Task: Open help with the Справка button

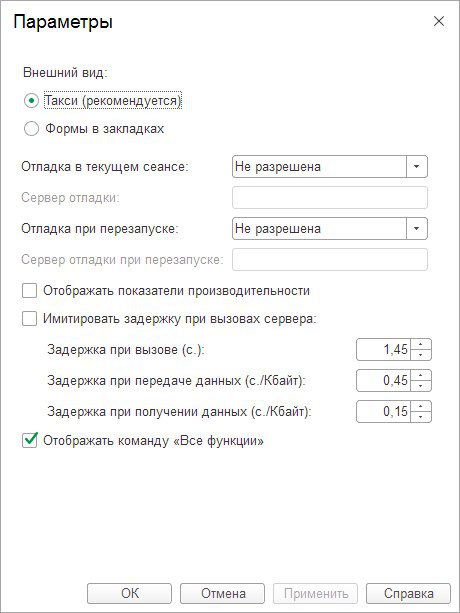Action: 408,593
